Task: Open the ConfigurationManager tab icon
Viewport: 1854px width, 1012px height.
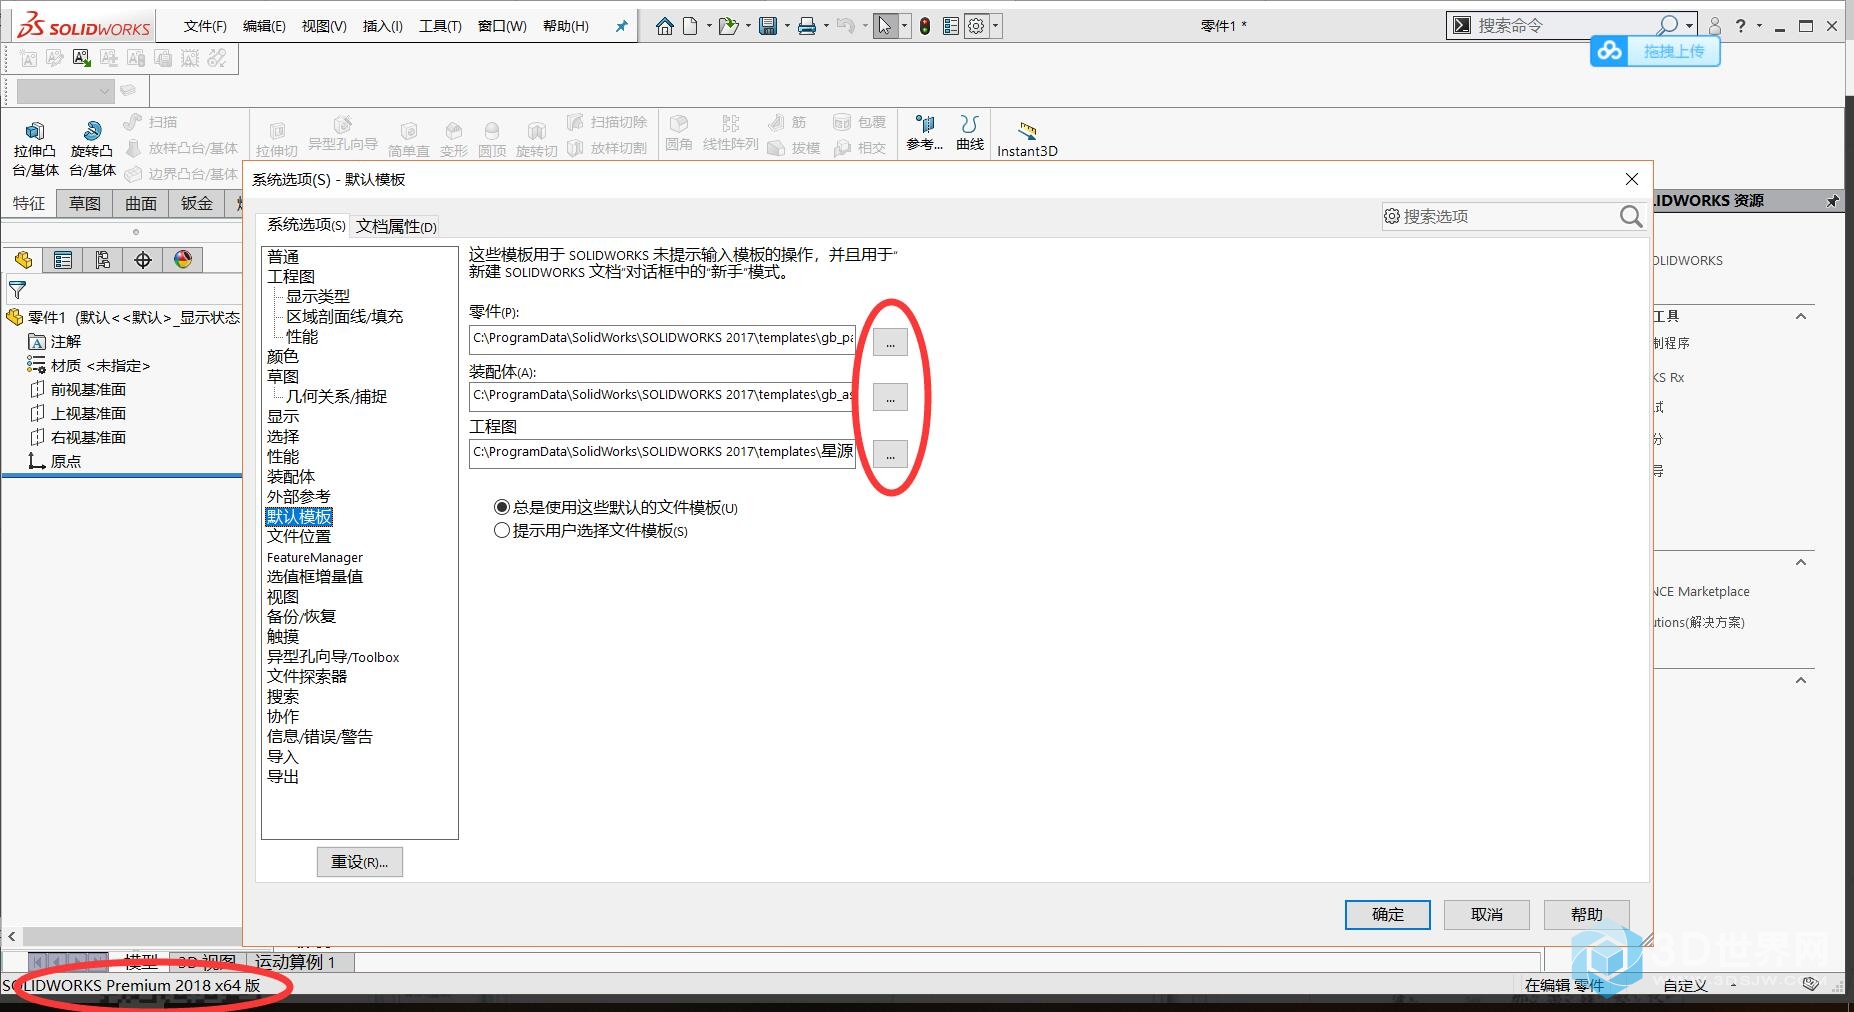Action: point(103,260)
